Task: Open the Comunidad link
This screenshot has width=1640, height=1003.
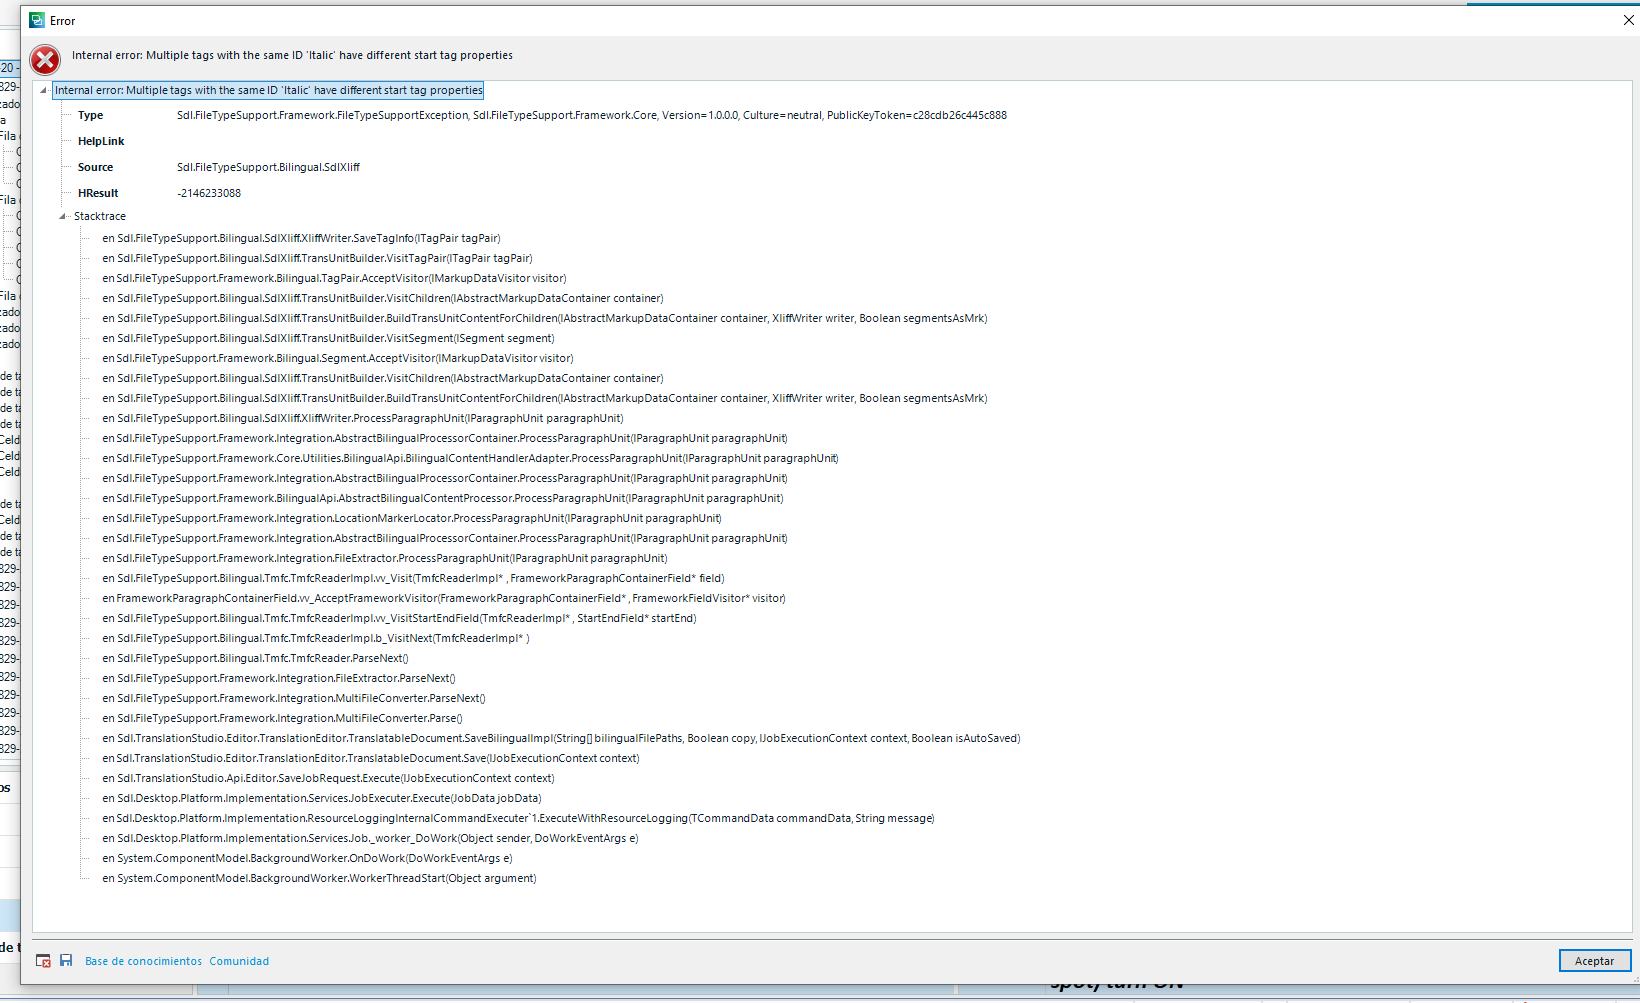Action: pyautogui.click(x=239, y=961)
